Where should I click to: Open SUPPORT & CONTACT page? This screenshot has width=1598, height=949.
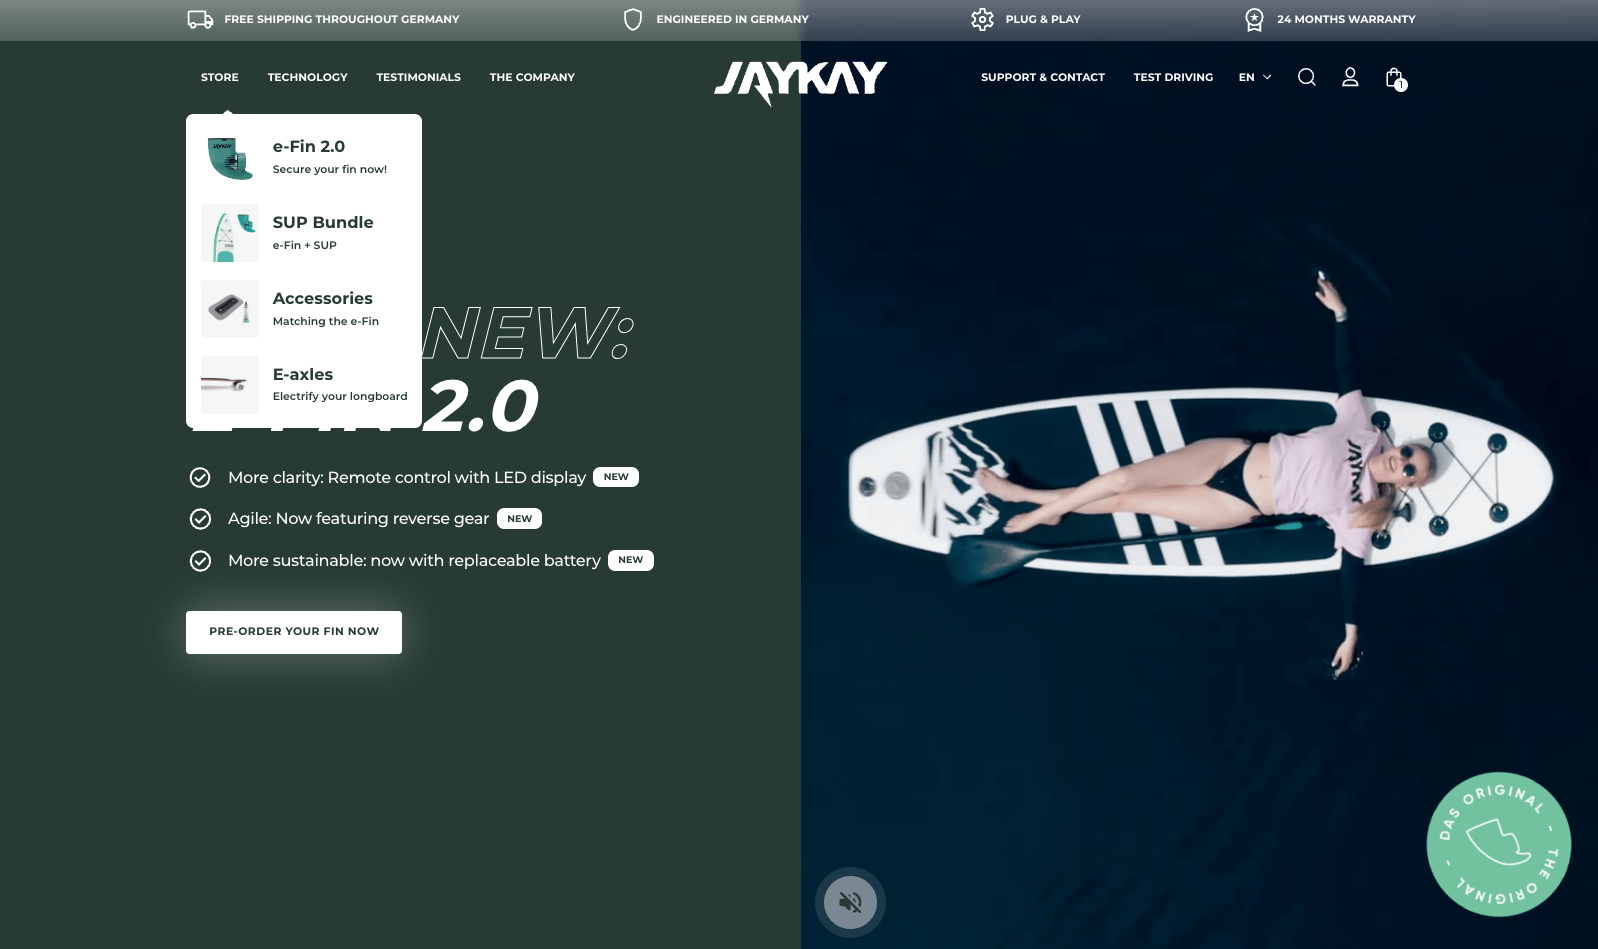1043,77
